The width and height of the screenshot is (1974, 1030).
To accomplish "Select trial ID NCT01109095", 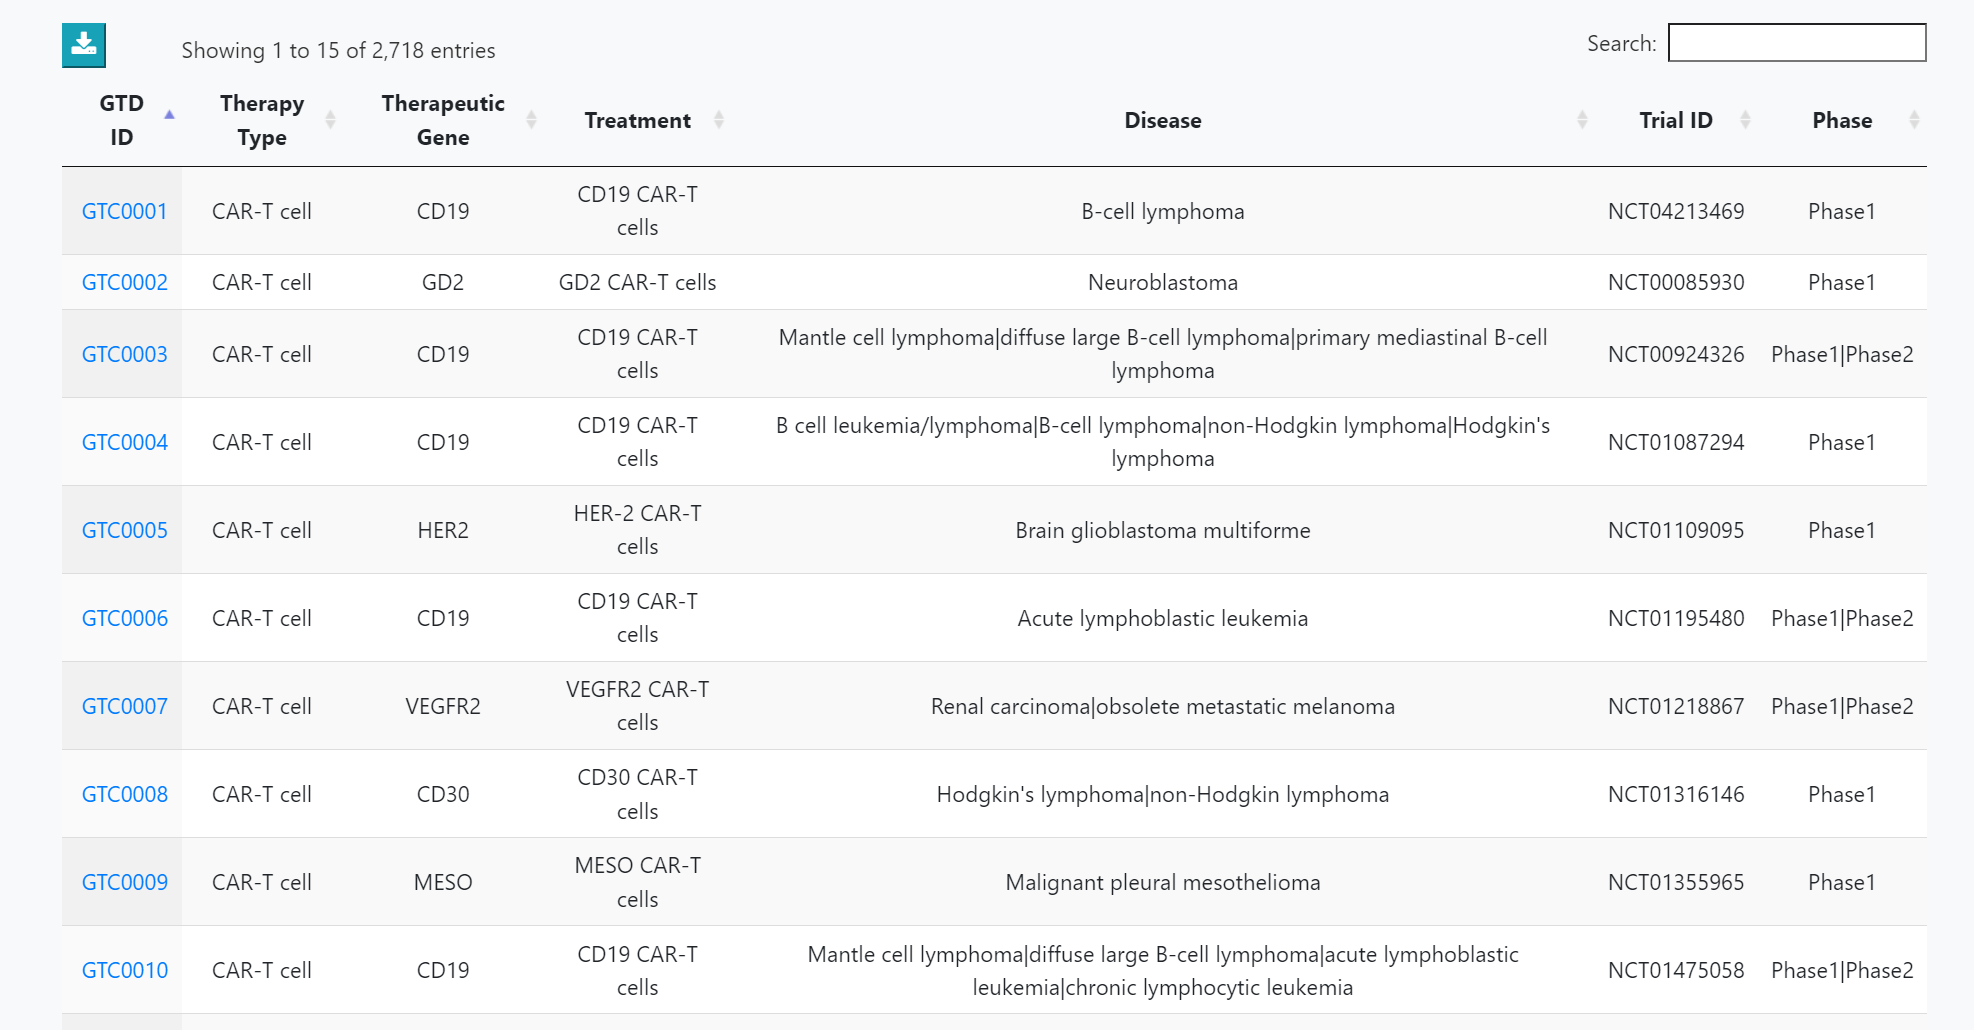I will [1676, 530].
